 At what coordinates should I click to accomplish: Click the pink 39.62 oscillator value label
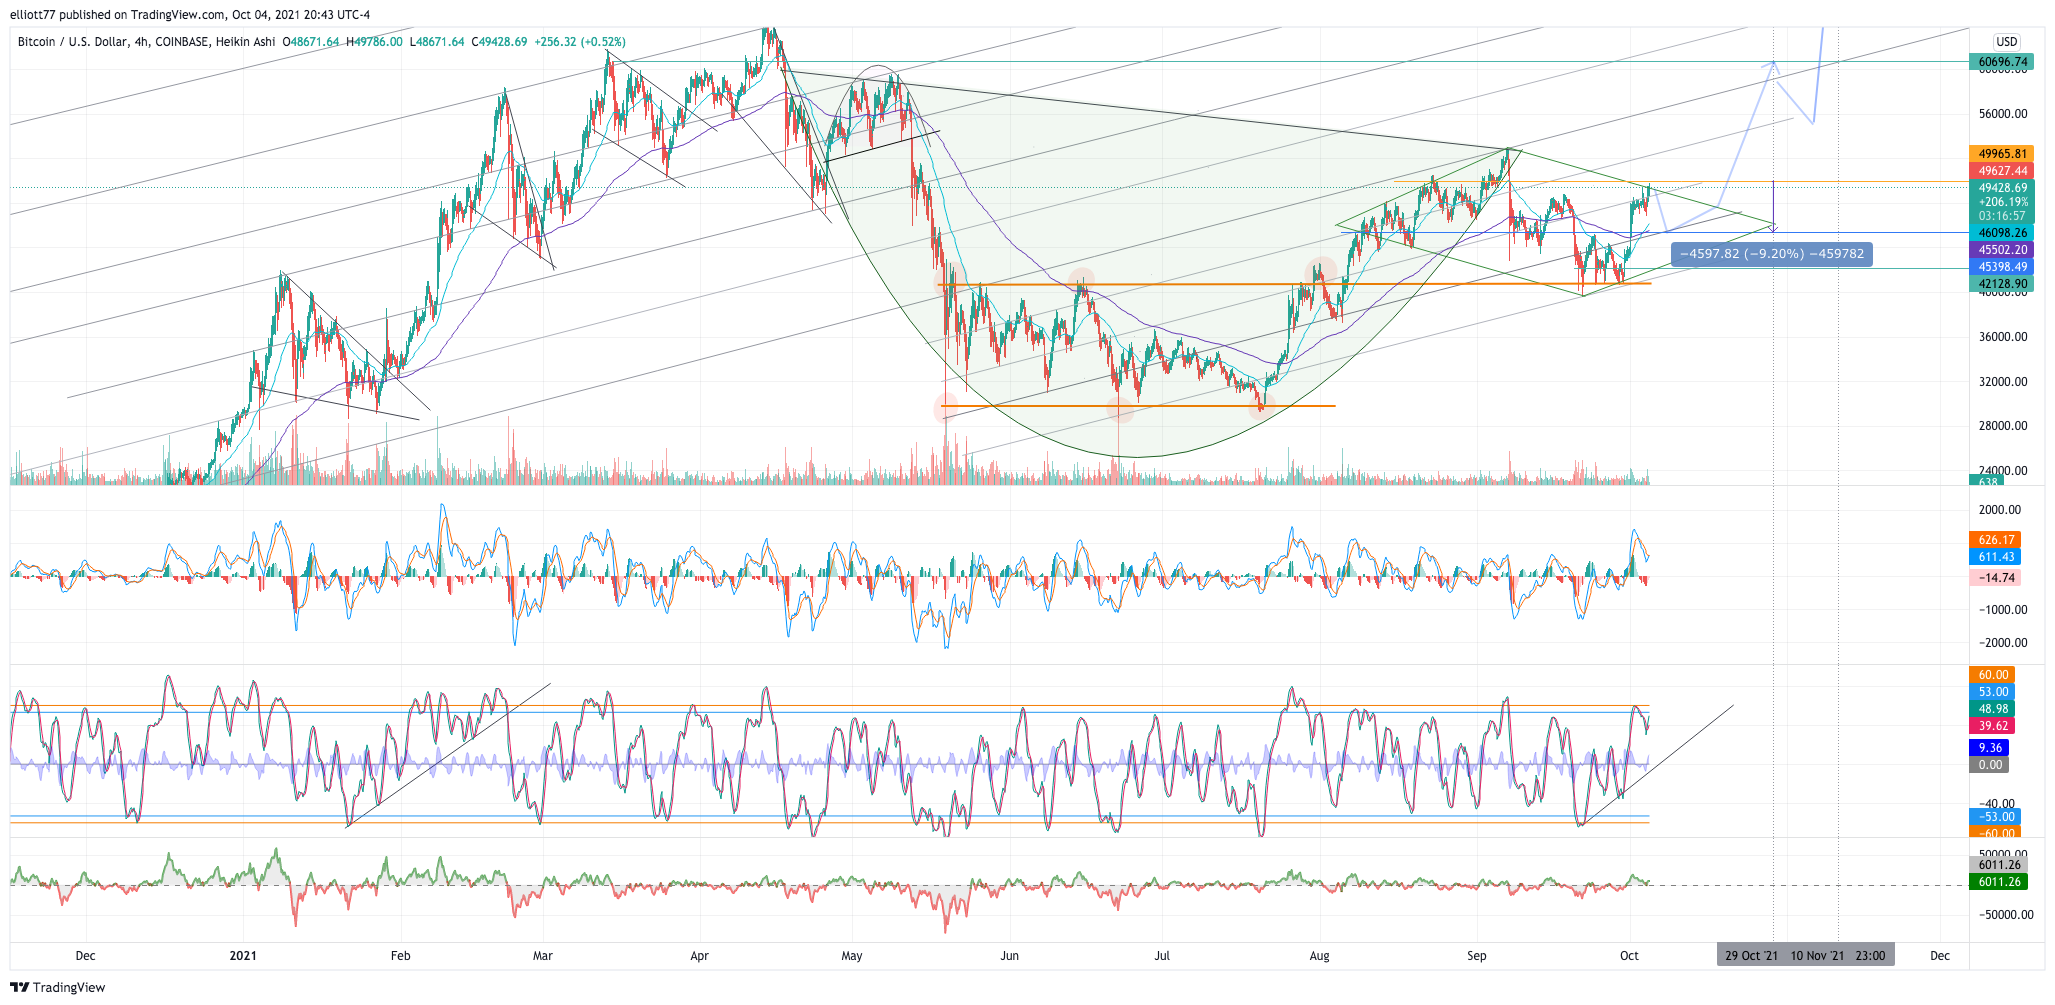coord(1992,726)
